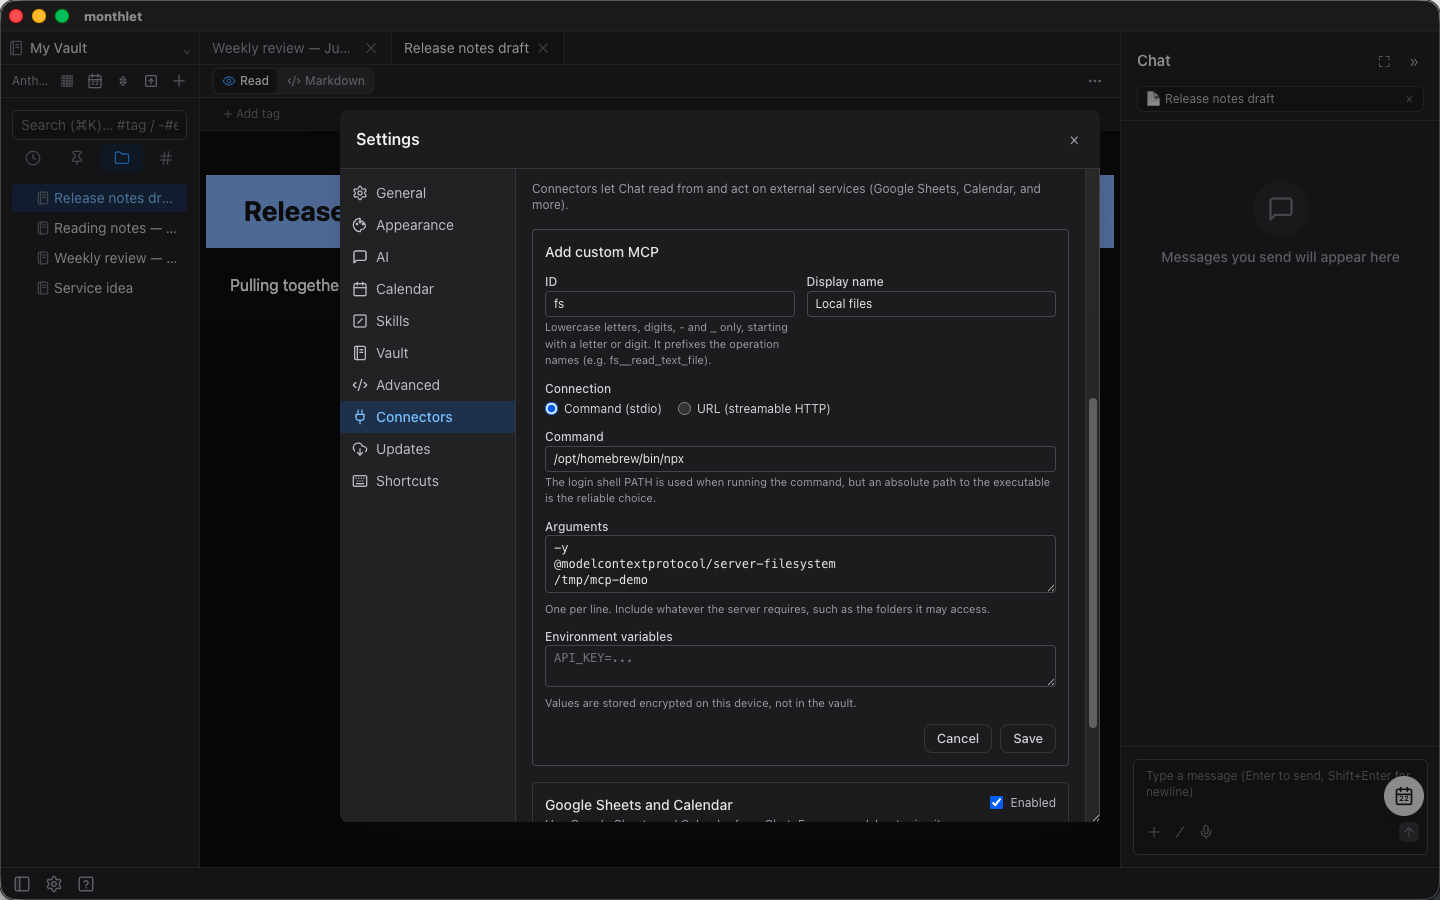Viewport: 1440px width, 900px height.
Task: Open Calendar settings section
Action: (428, 289)
